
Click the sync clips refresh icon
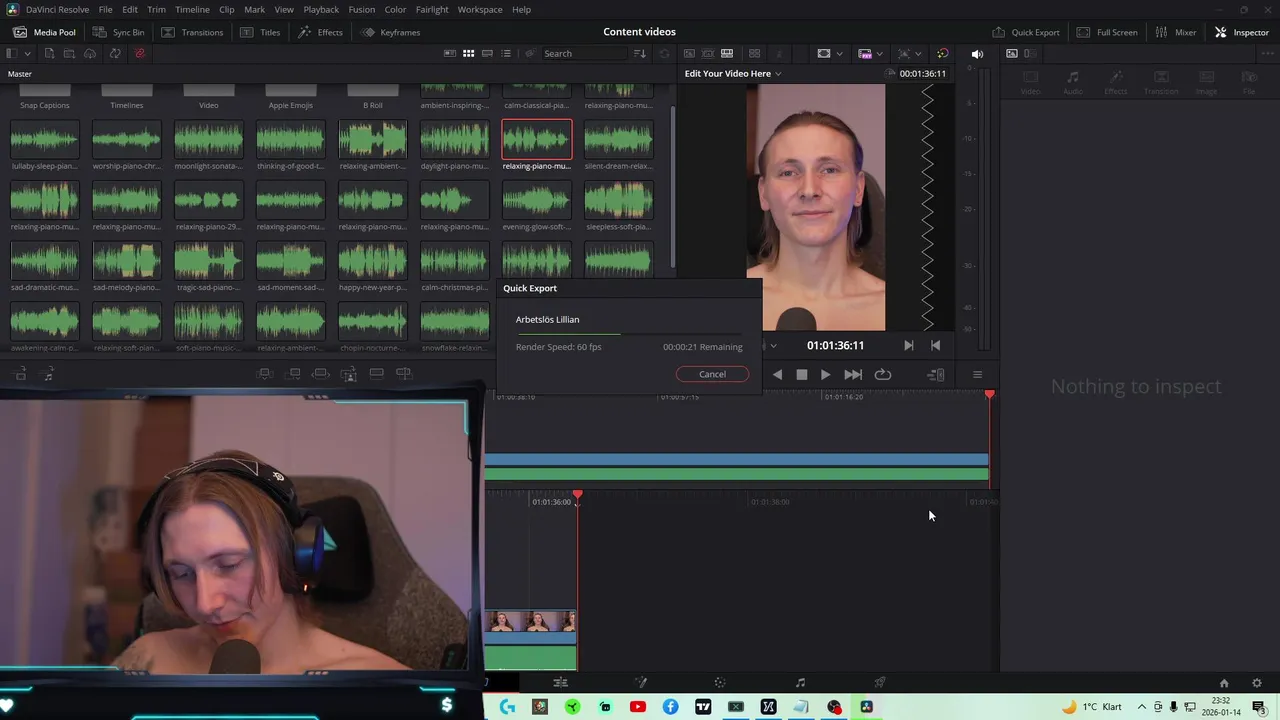coord(115,53)
